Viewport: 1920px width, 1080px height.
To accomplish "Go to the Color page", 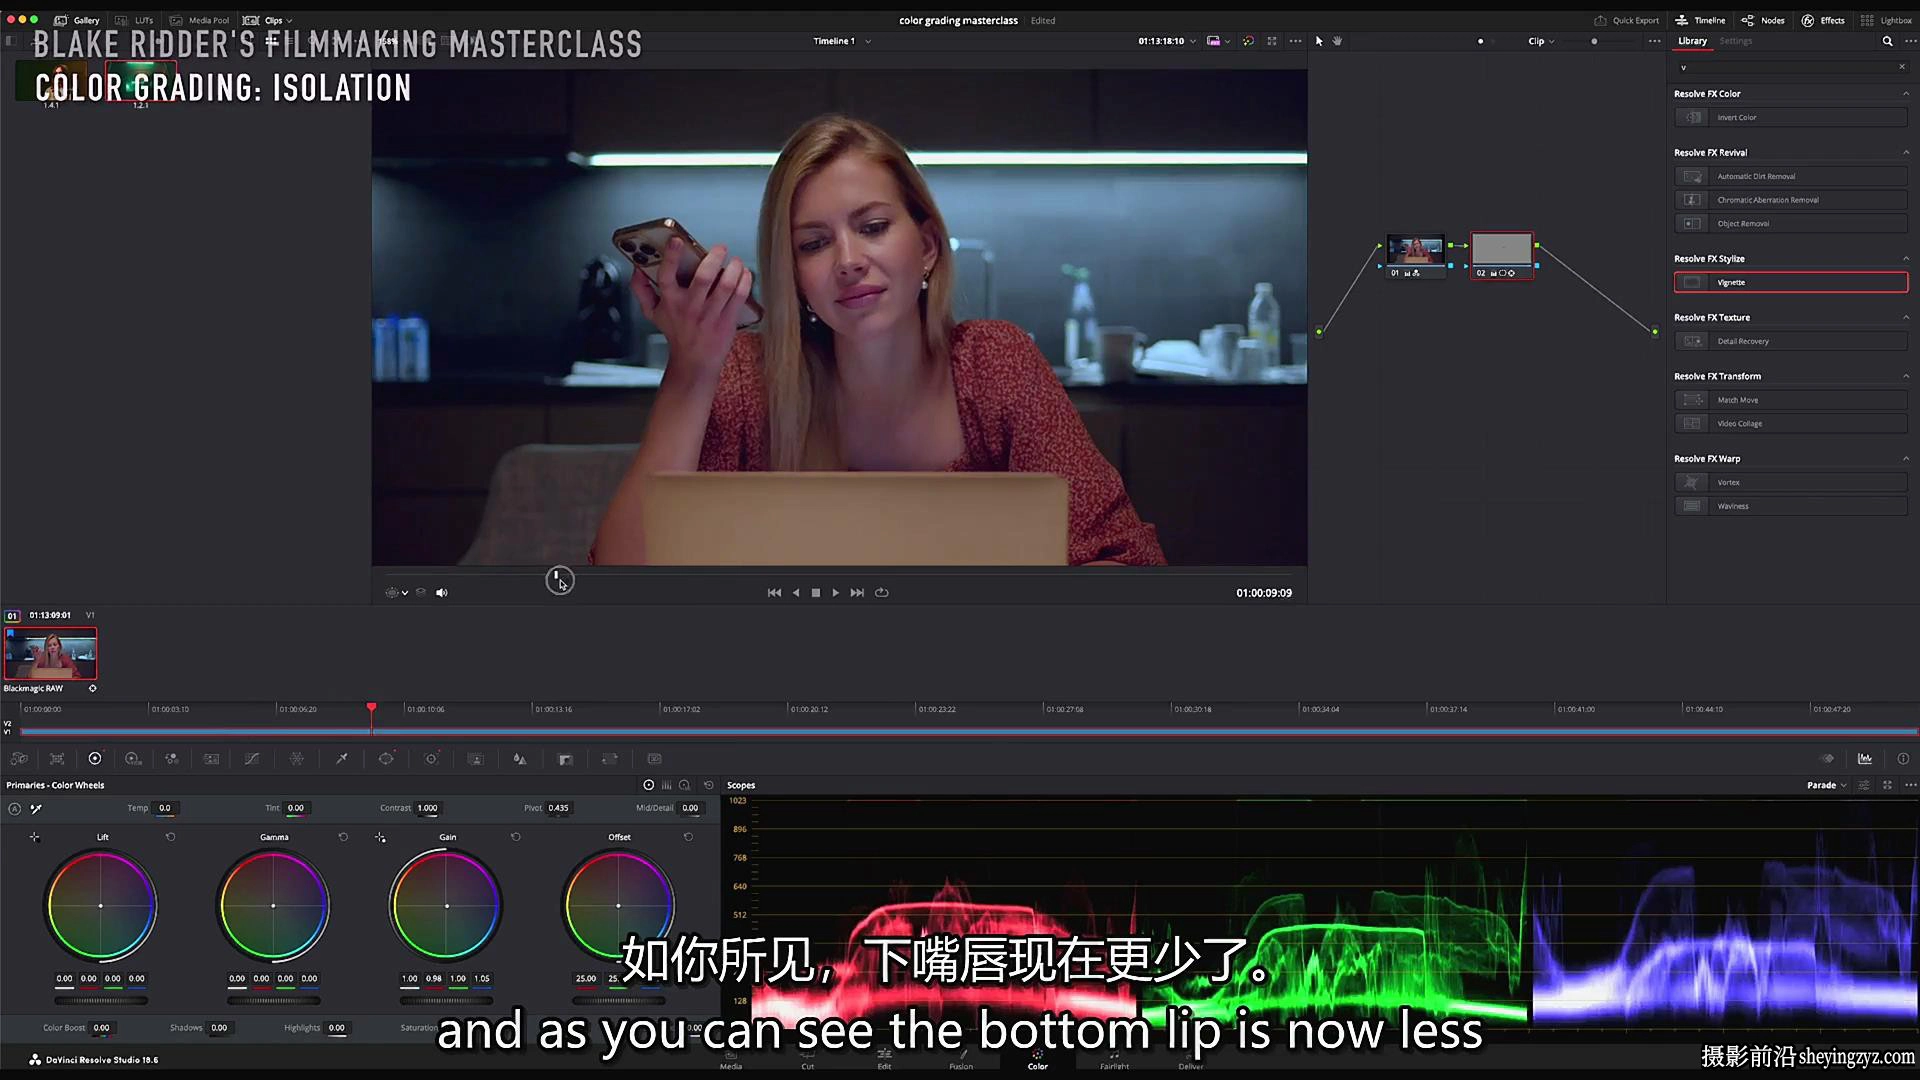I will tap(1038, 1060).
